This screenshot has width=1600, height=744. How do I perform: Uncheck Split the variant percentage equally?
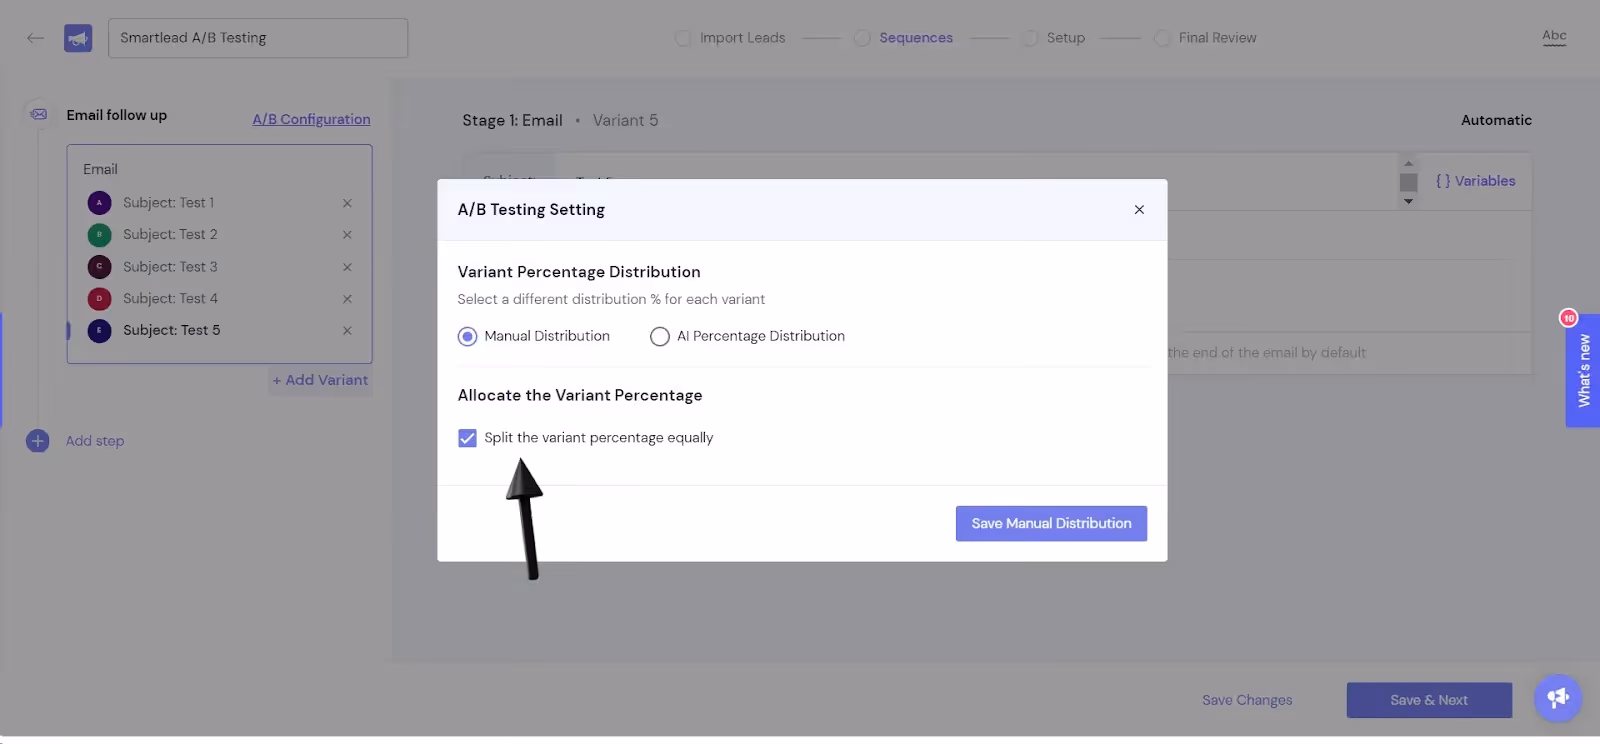[467, 438]
